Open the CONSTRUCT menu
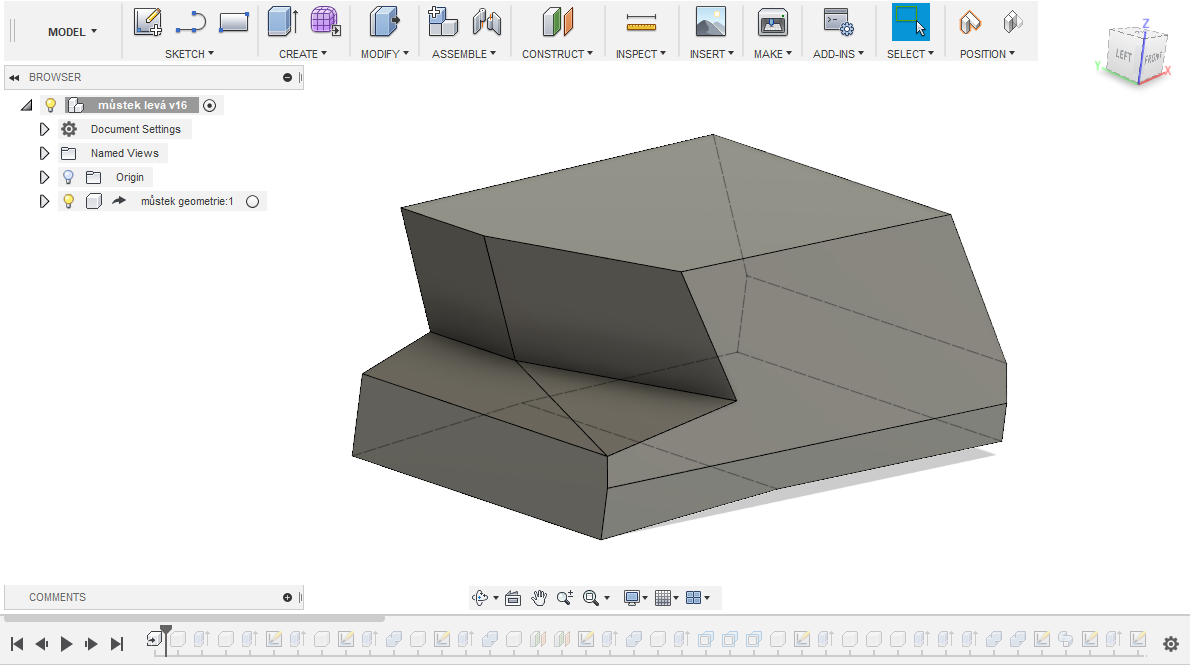 coord(557,54)
